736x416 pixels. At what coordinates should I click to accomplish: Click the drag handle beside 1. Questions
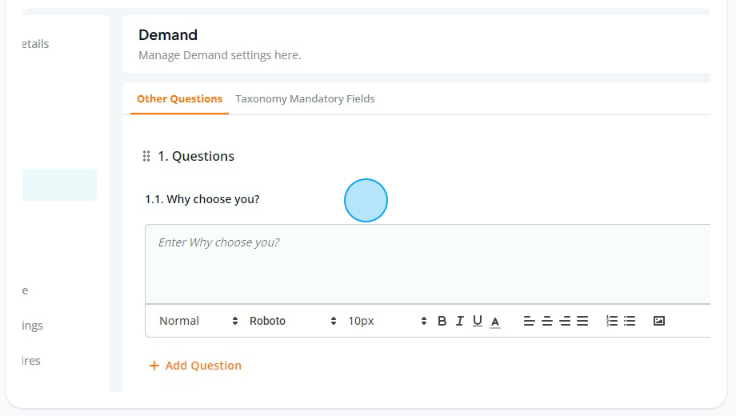[x=146, y=156]
